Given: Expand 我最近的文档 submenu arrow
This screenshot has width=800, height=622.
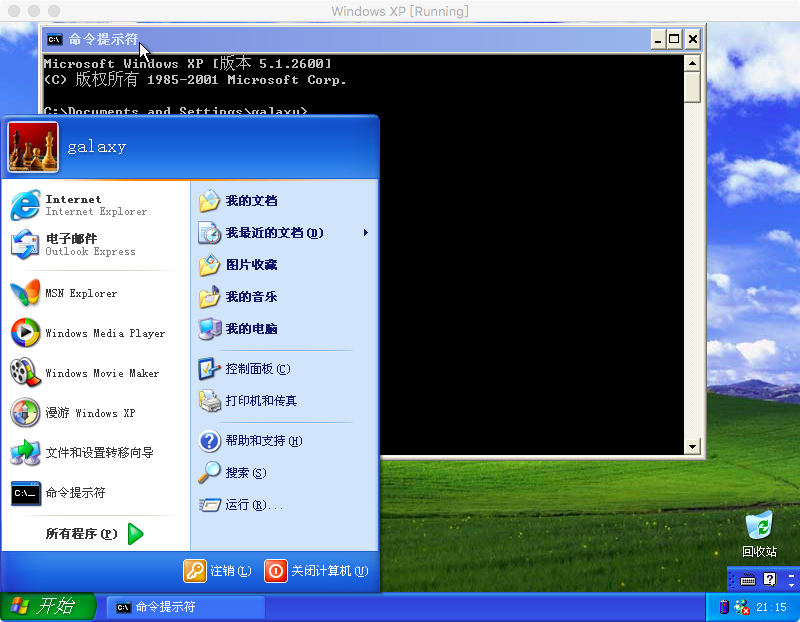Looking at the screenshot, I should pos(366,233).
